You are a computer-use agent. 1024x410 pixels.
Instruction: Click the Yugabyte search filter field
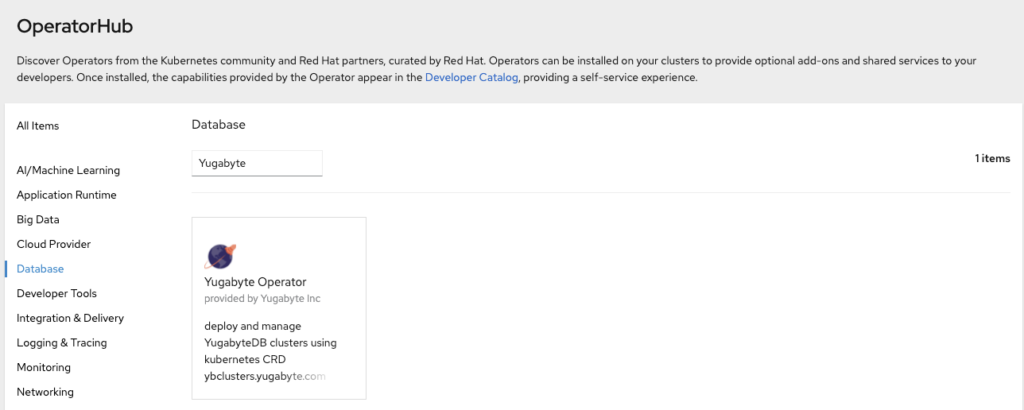tap(257, 163)
